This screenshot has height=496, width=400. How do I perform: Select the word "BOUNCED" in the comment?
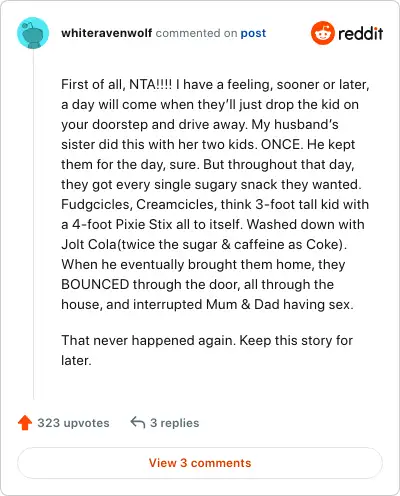coord(95,284)
